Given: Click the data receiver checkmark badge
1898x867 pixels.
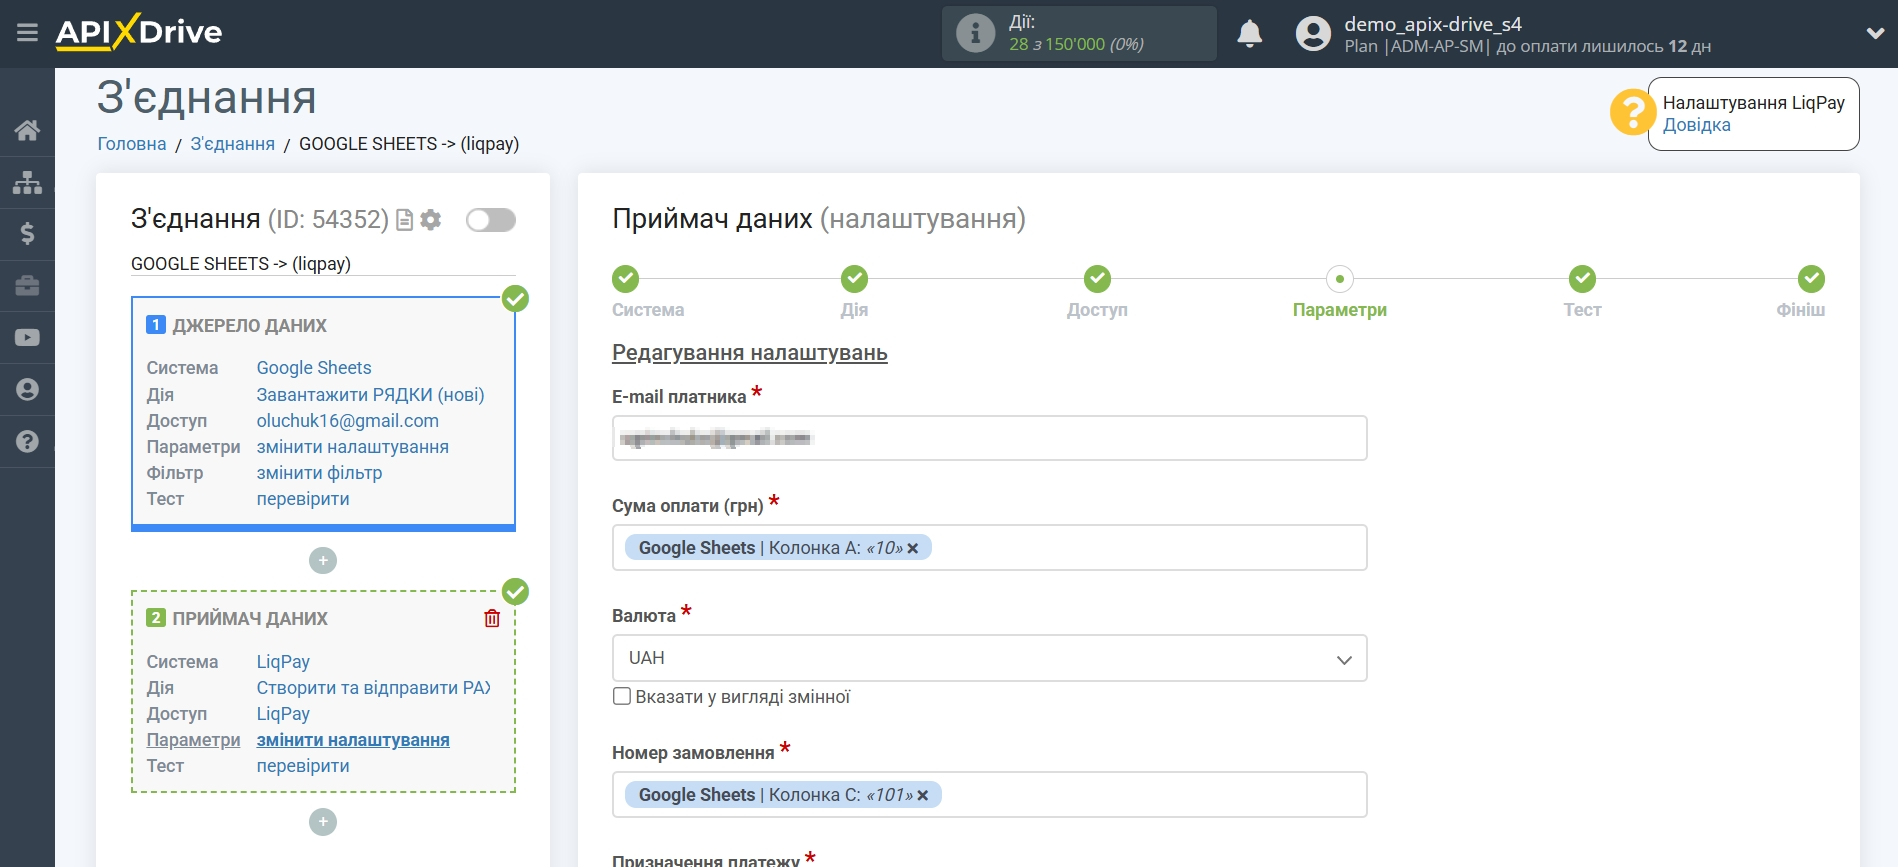Looking at the screenshot, I should [515, 591].
